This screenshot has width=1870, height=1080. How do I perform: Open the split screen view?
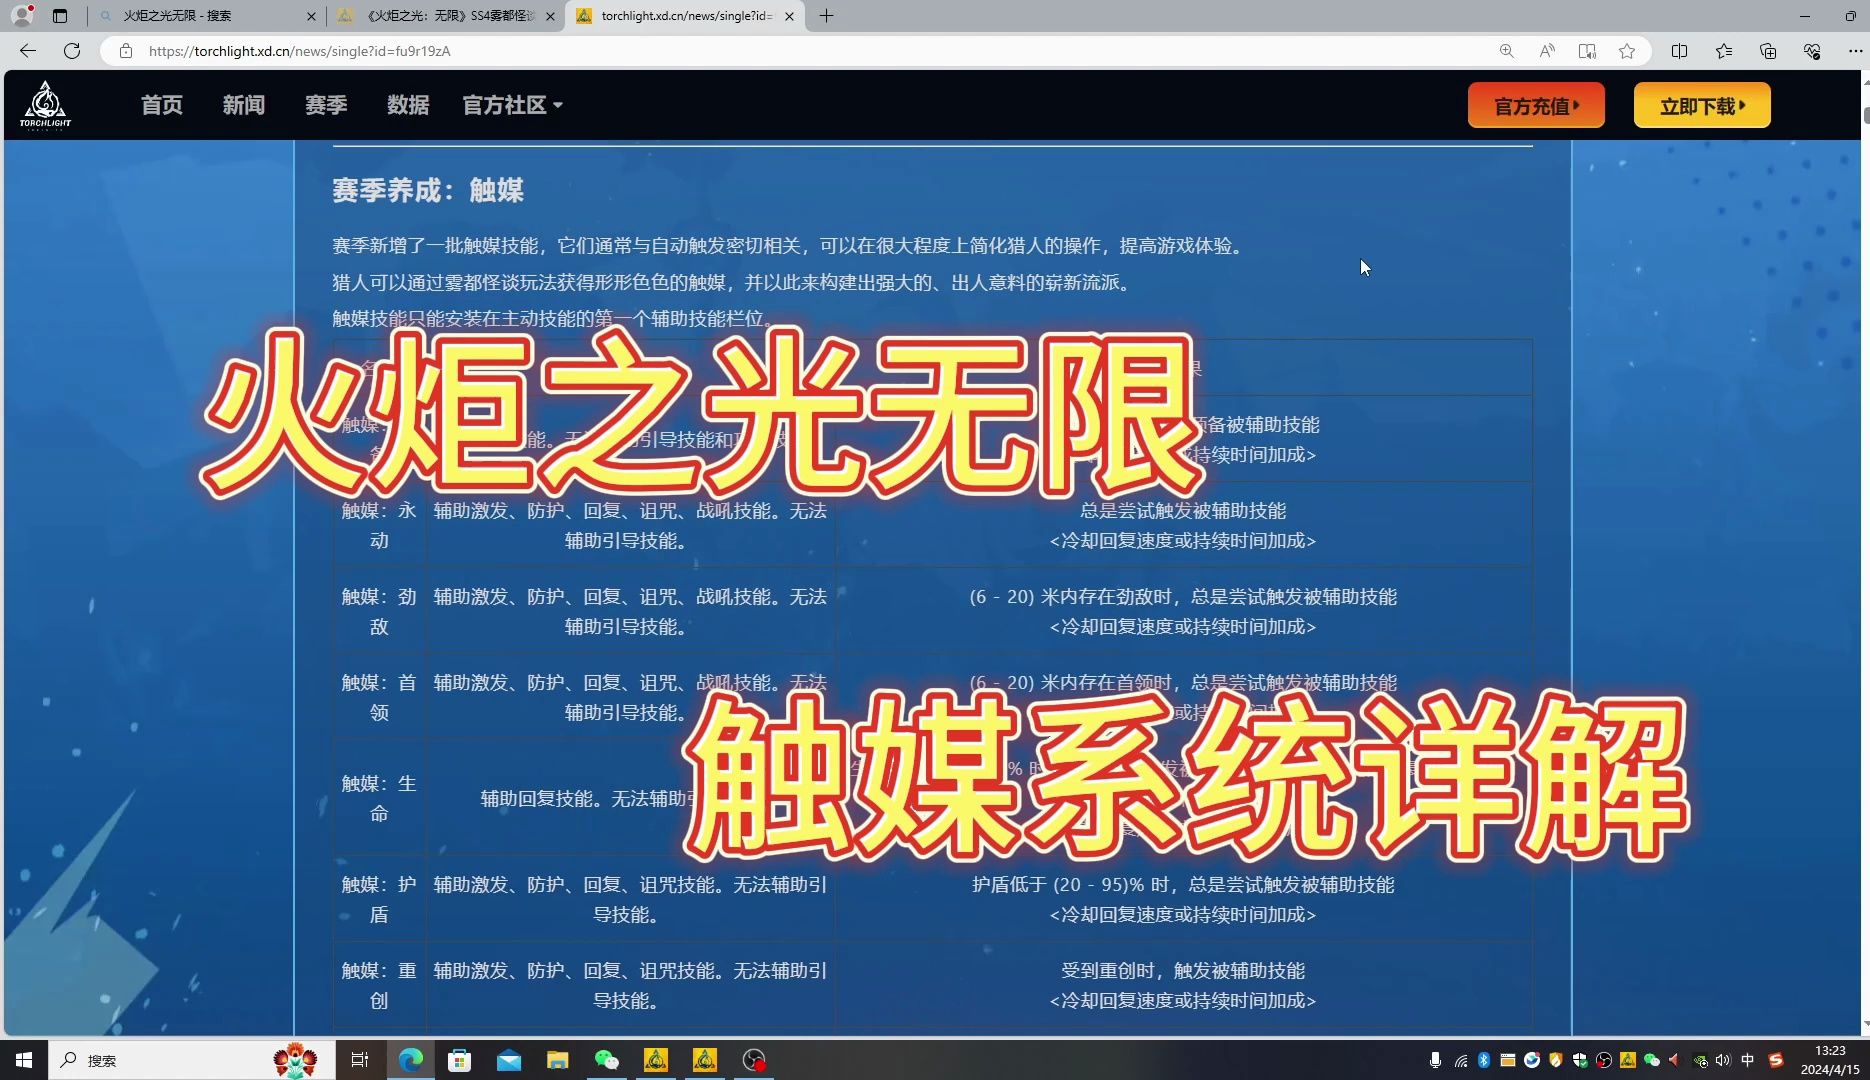[1679, 51]
